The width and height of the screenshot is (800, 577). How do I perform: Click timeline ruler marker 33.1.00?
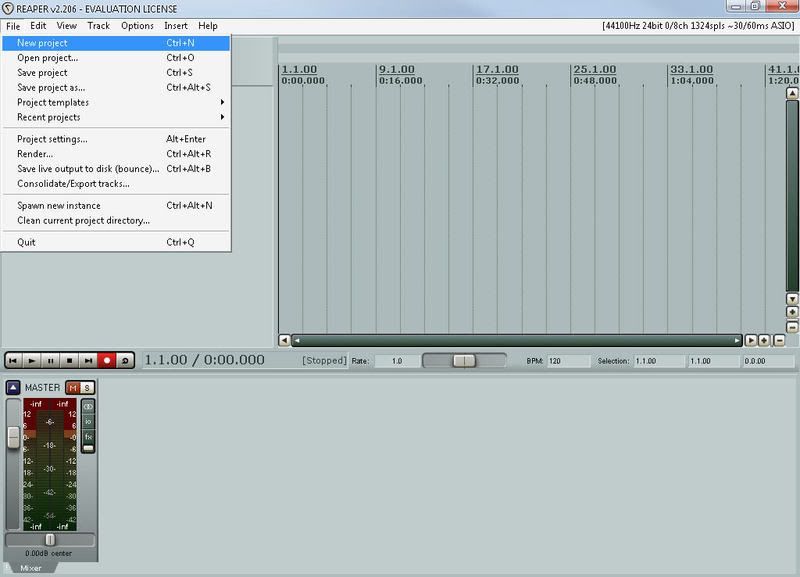691,69
